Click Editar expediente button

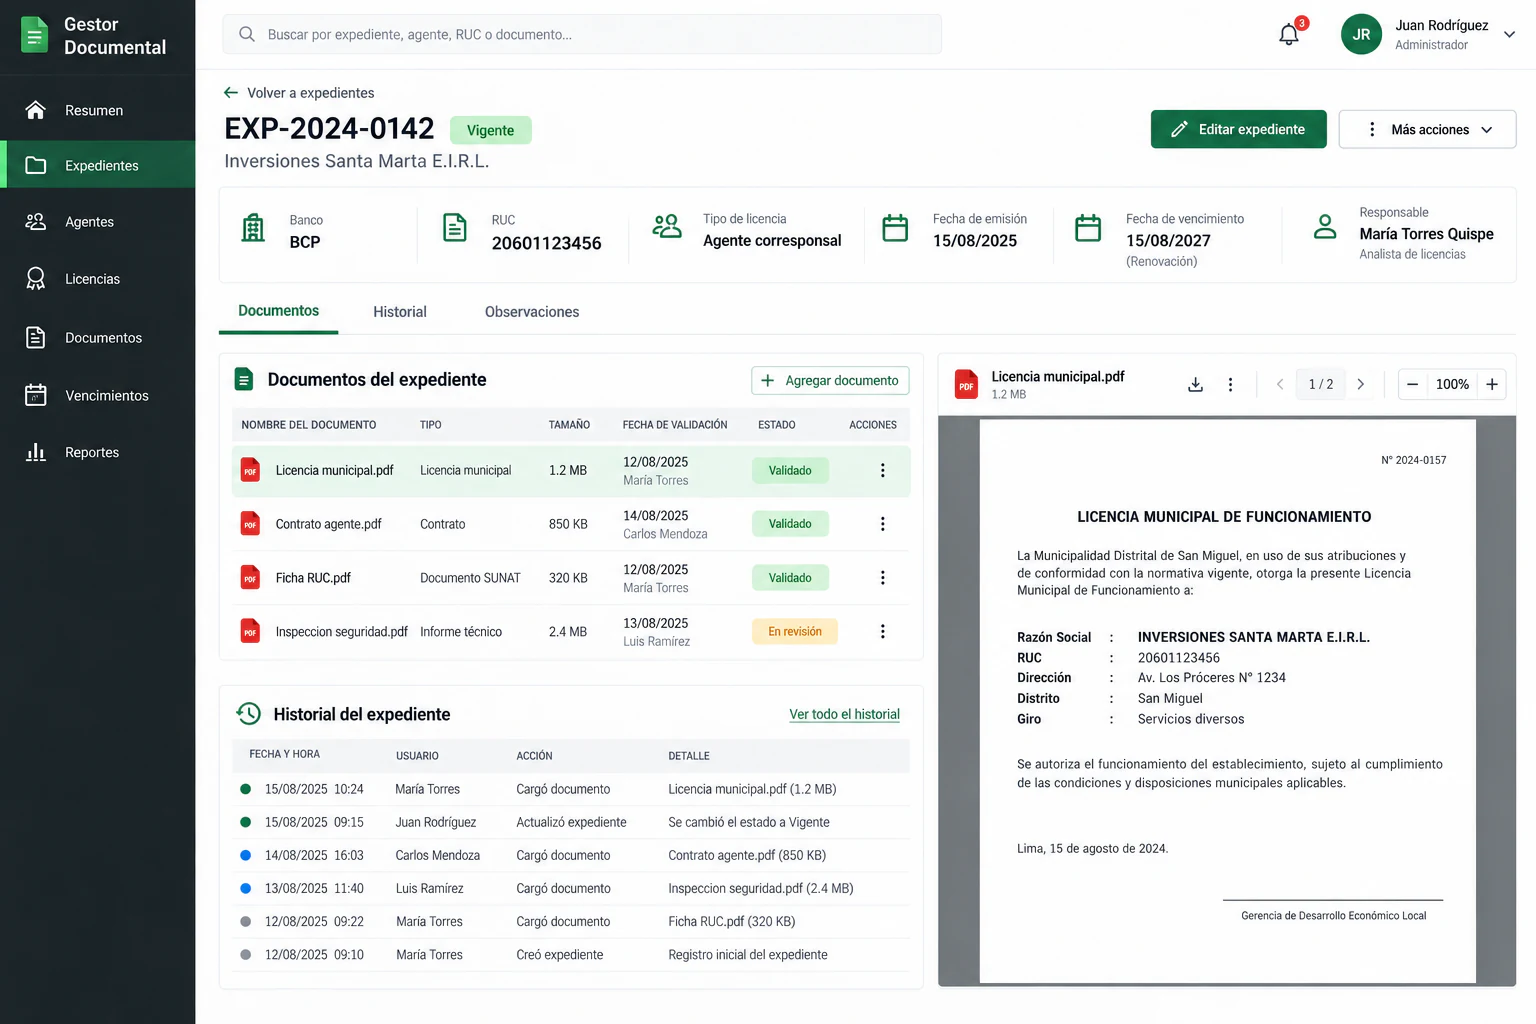pyautogui.click(x=1238, y=129)
